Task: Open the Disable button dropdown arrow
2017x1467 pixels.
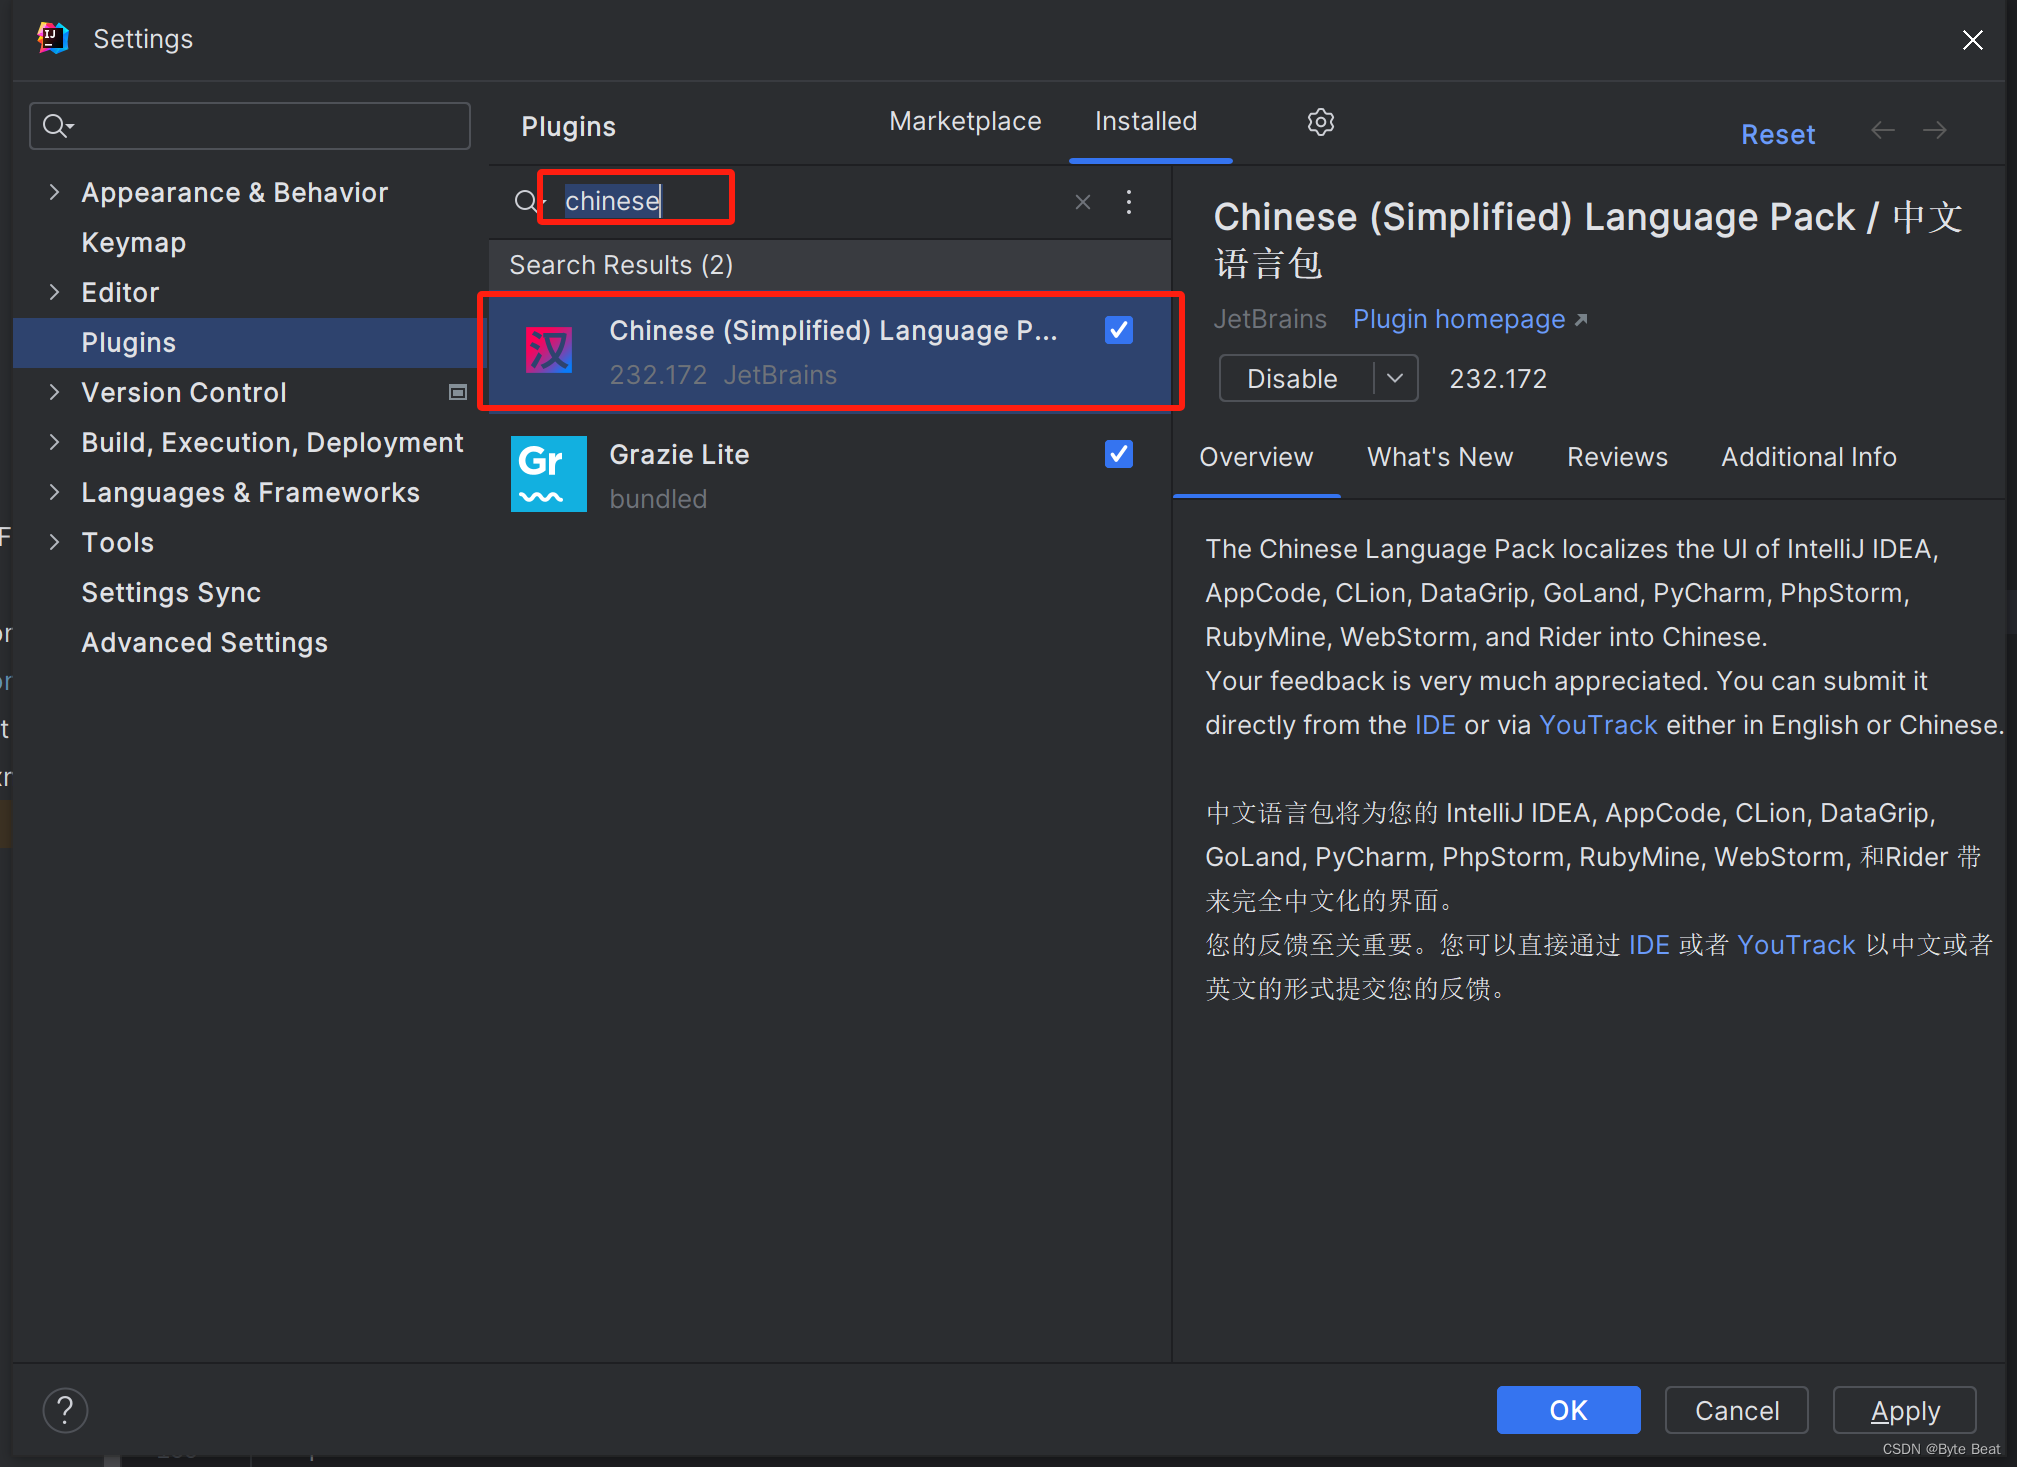Action: coord(1395,378)
